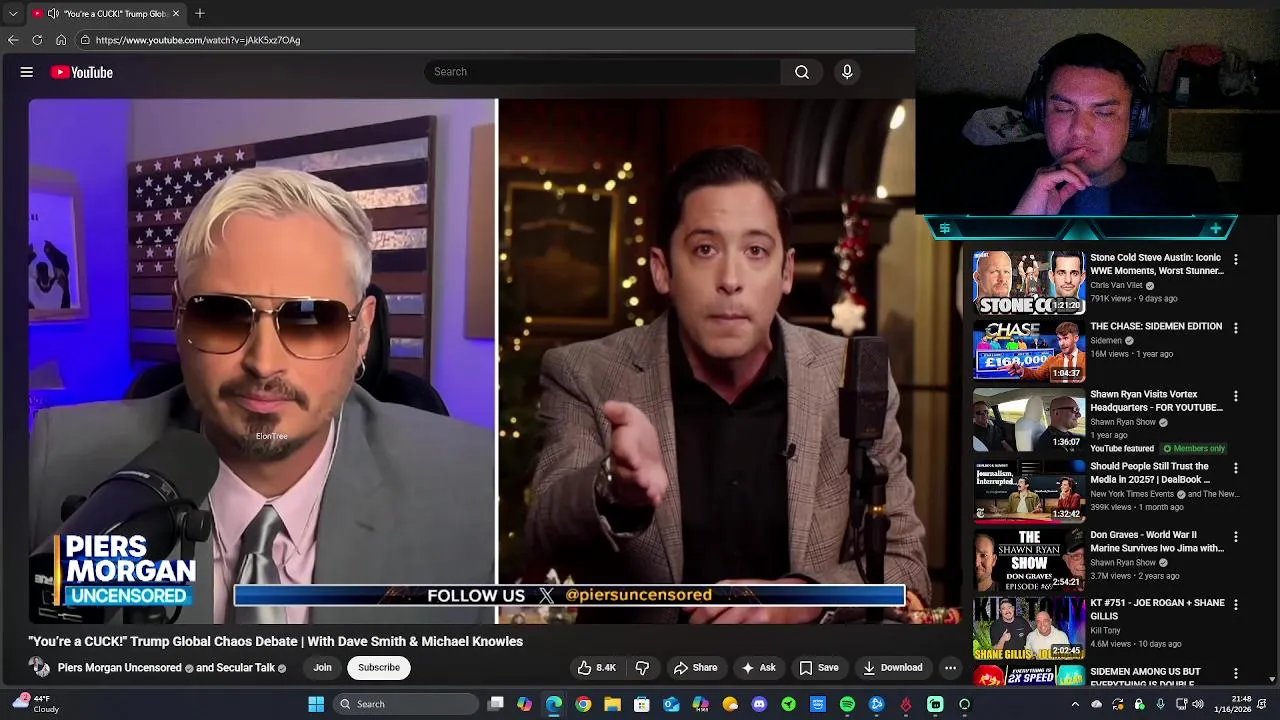Open options for THE CHASE: SIDEMEN EDITION video
The height and width of the screenshot is (720, 1280).
[1236, 328]
